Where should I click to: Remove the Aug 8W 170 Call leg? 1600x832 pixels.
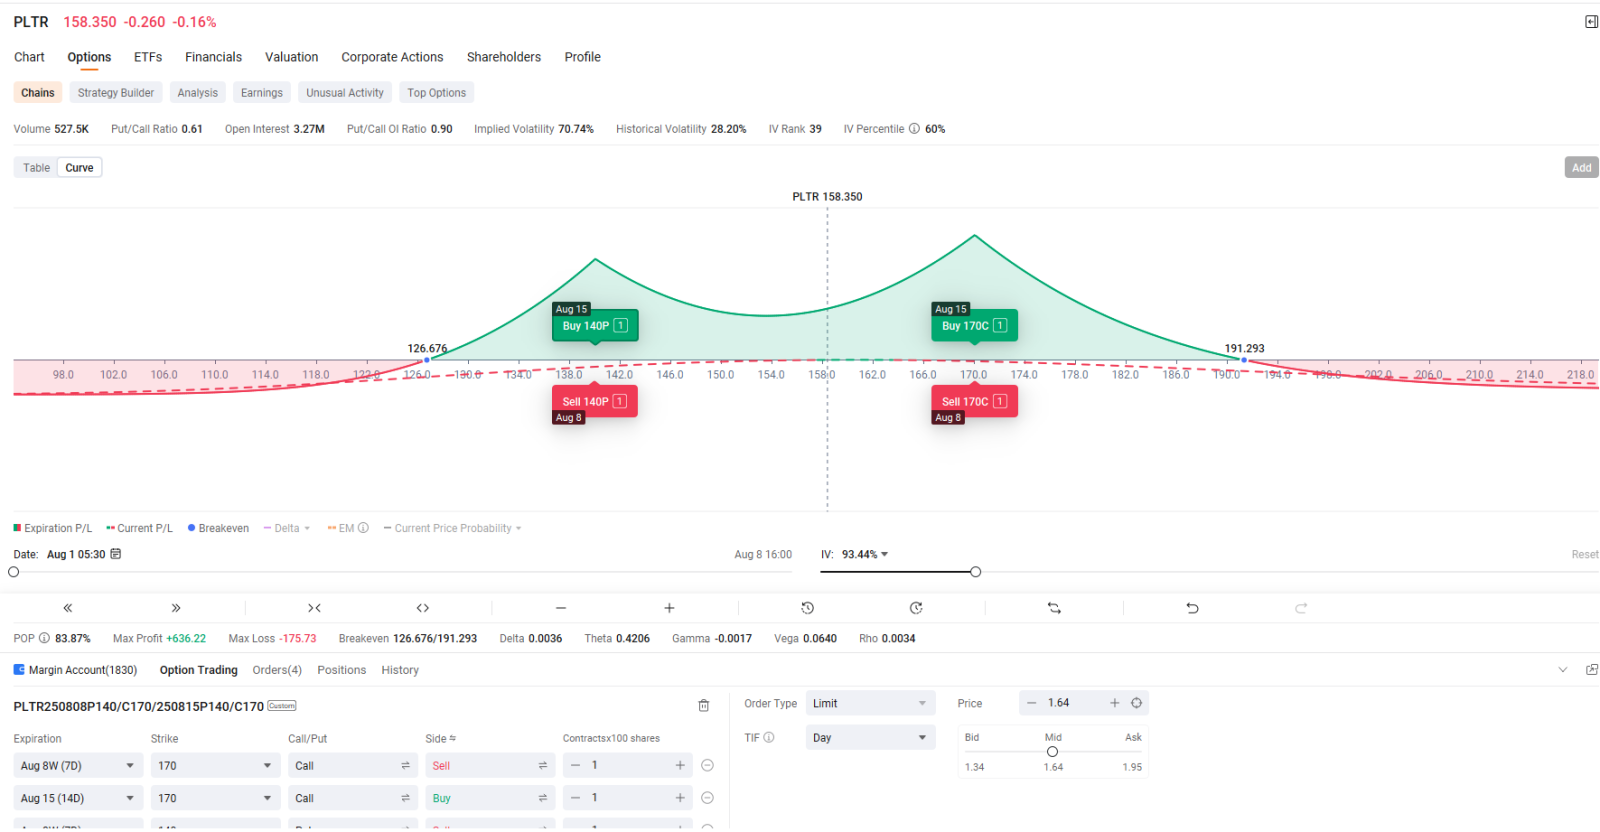[707, 766]
